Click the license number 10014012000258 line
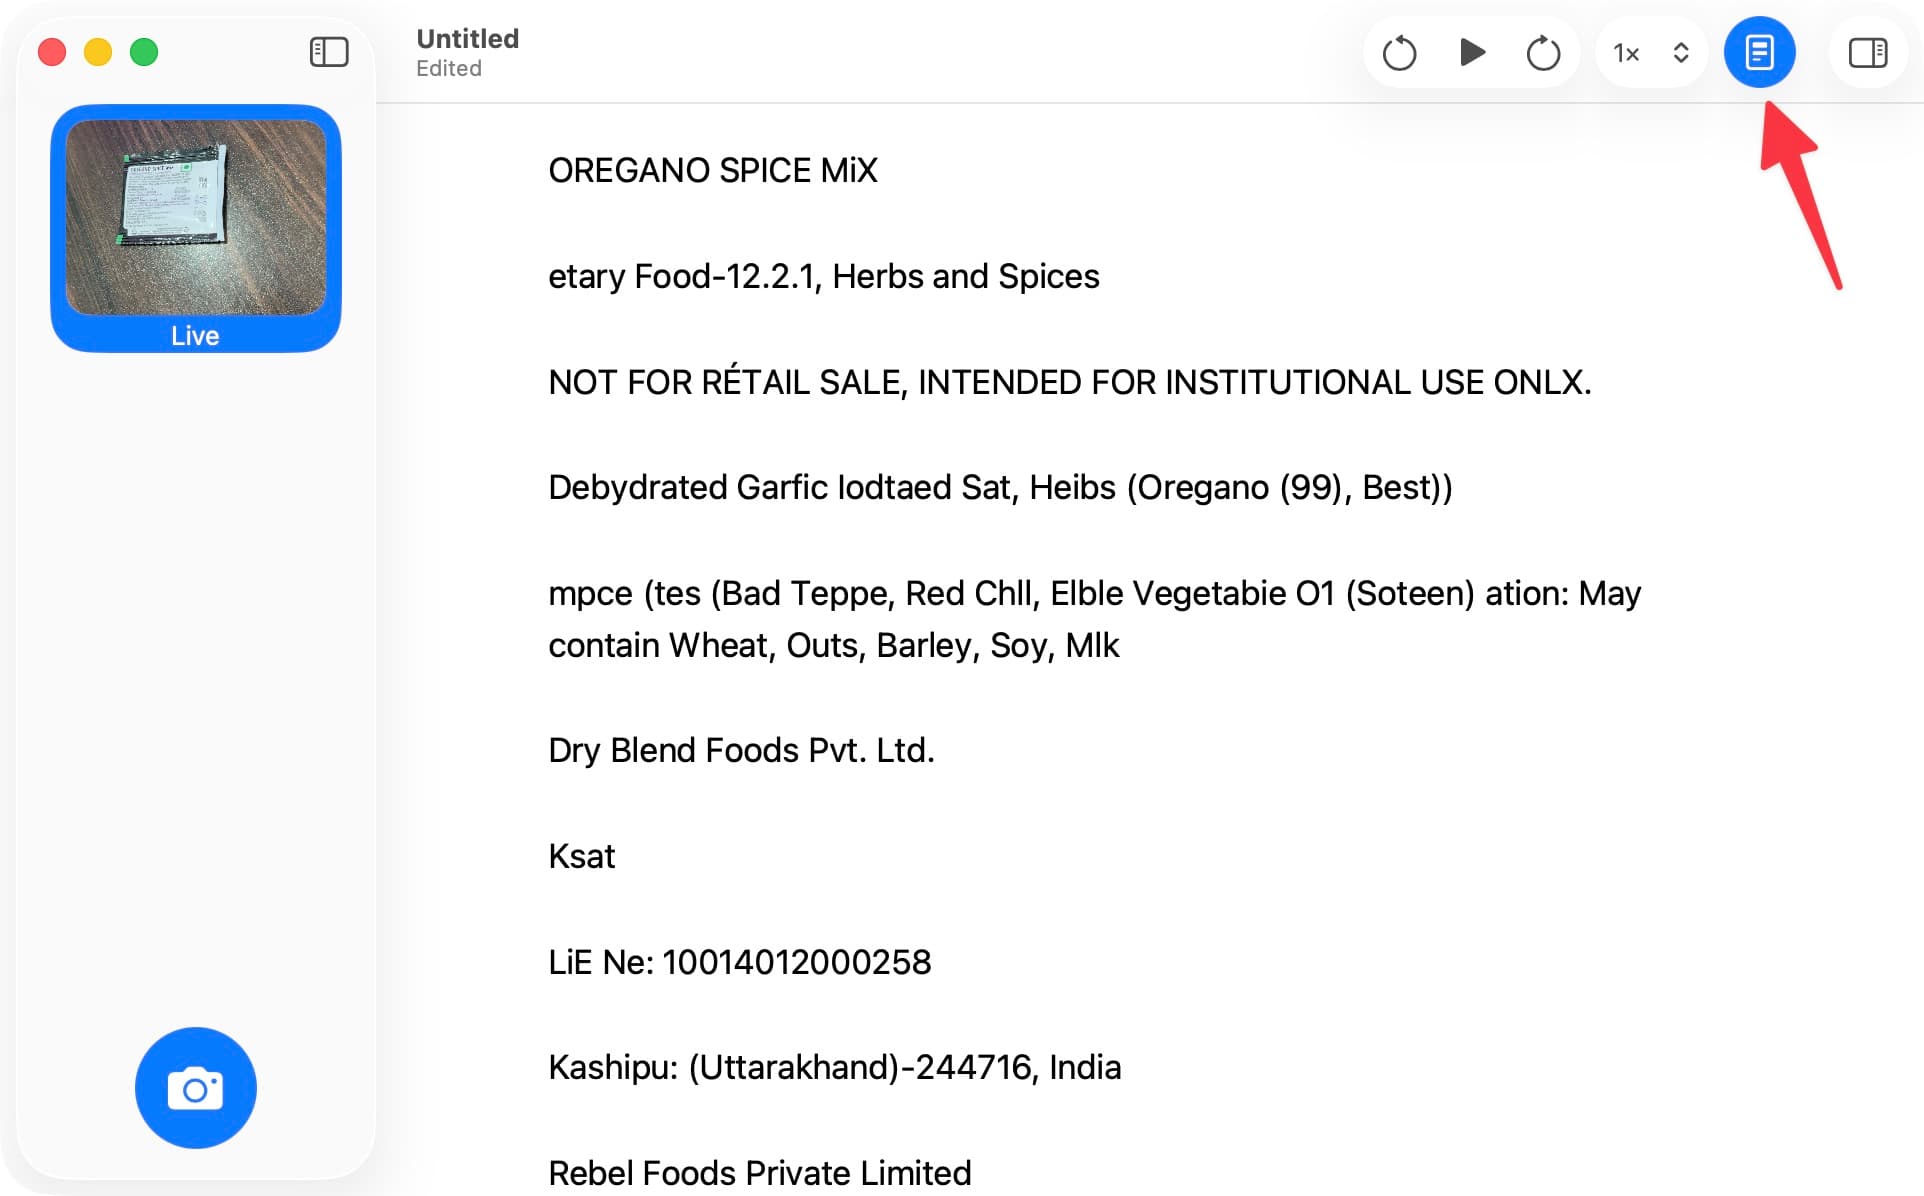Viewport: 1924px width, 1196px height. [739, 962]
